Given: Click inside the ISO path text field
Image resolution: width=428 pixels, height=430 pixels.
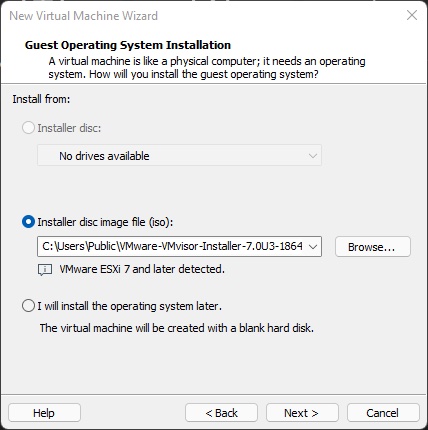Looking at the screenshot, I should click(172, 247).
